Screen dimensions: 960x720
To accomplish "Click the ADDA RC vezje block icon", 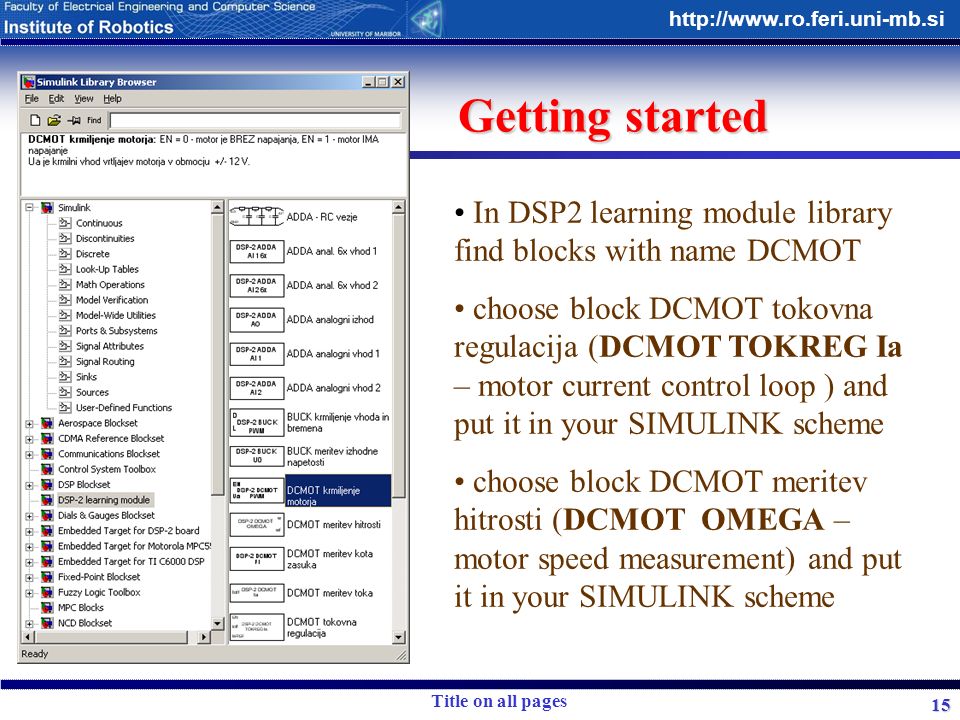I will point(257,217).
